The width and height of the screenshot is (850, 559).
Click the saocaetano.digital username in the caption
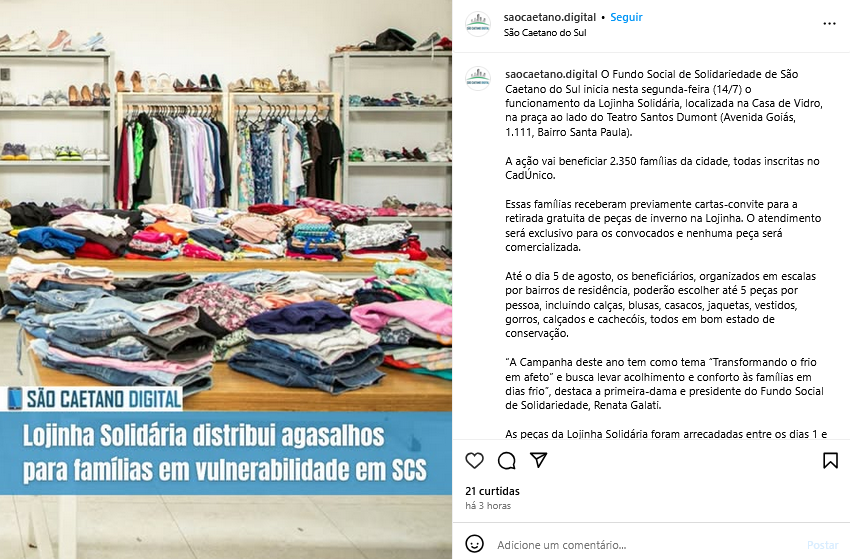point(551,74)
